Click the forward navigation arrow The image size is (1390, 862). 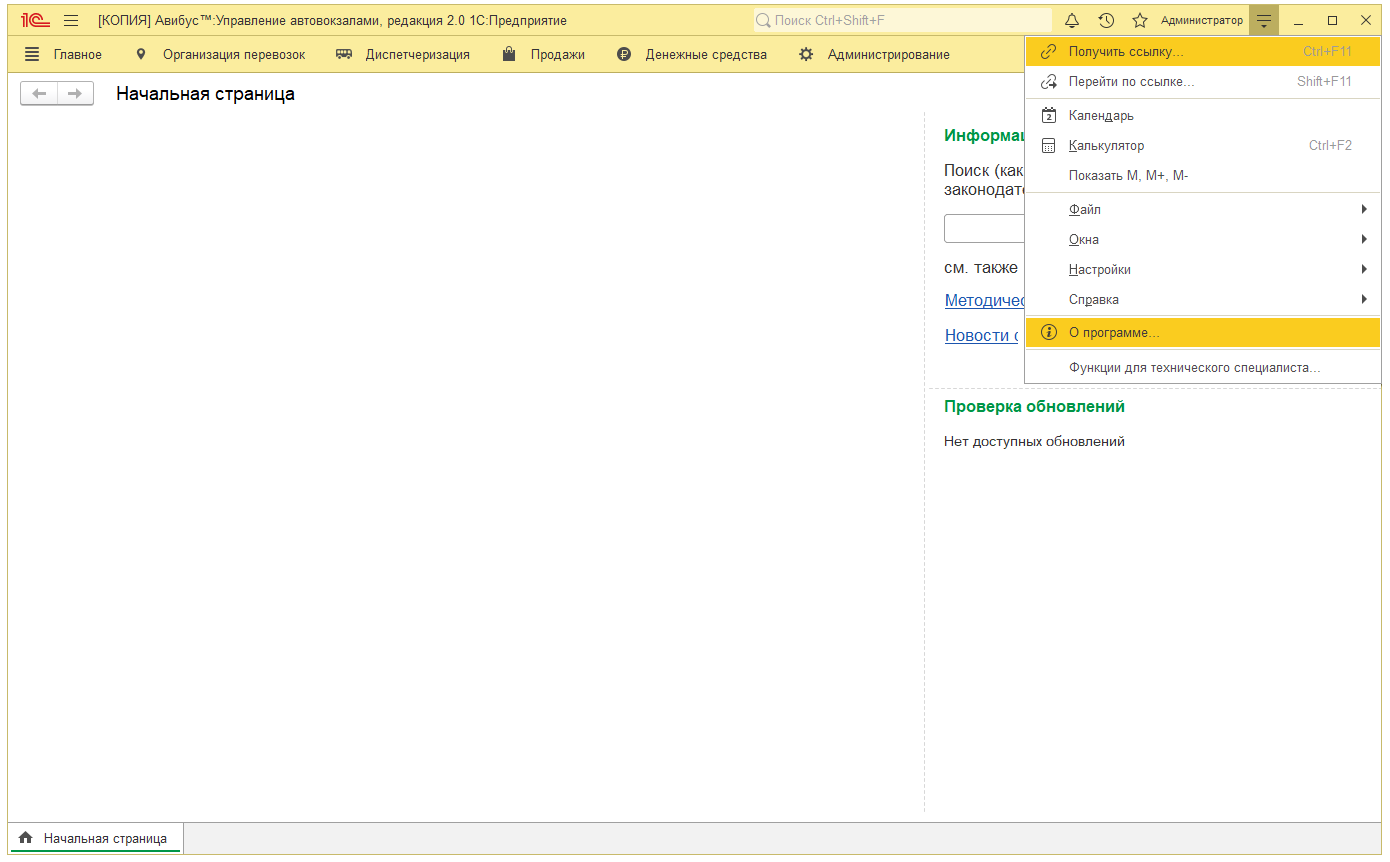pos(75,94)
